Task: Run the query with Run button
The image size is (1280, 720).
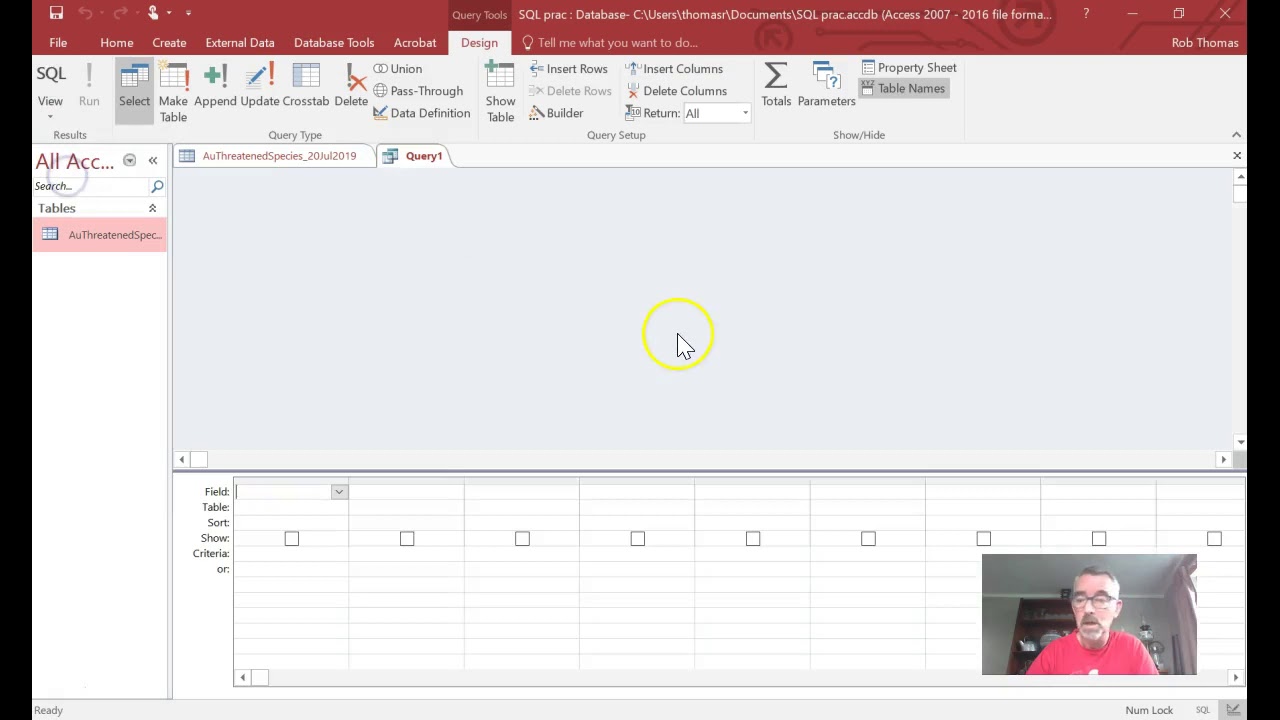Action: pyautogui.click(x=89, y=87)
